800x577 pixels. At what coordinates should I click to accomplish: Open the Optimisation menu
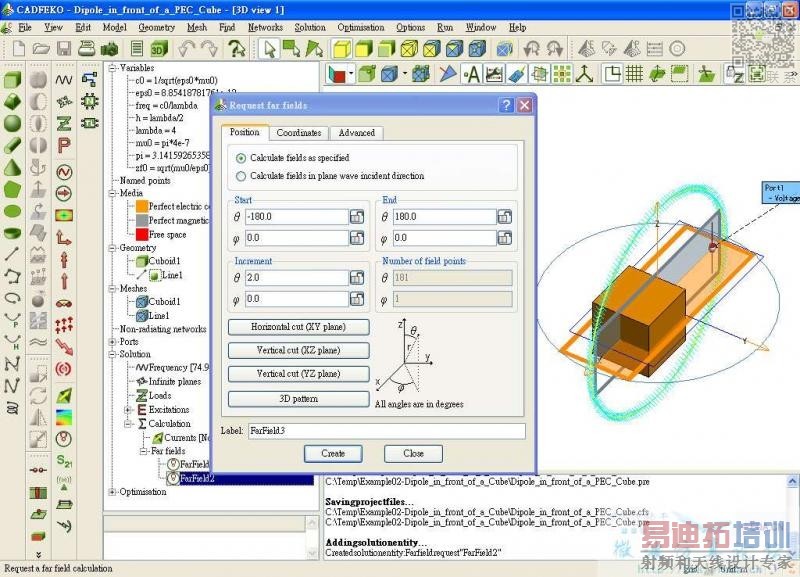pos(361,28)
